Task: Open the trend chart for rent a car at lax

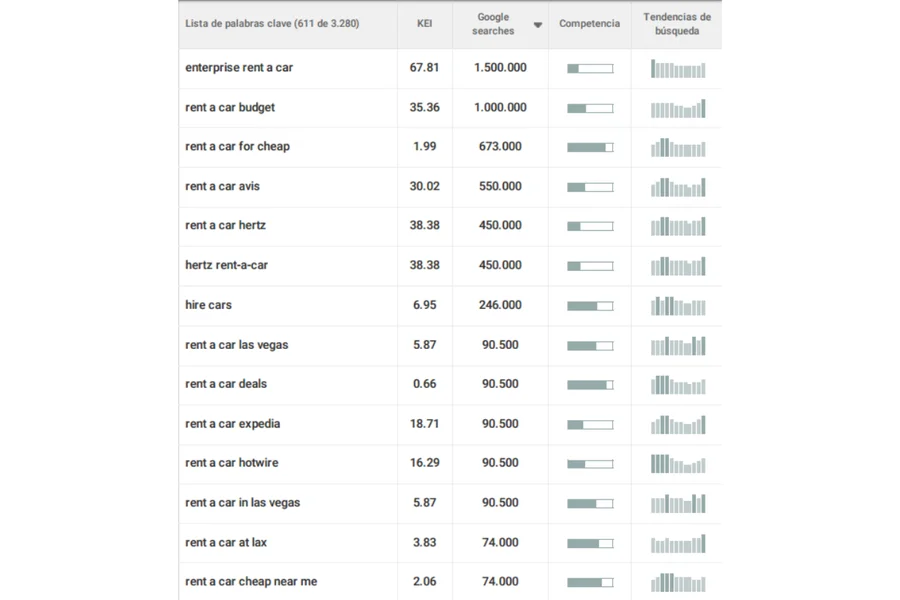Action: [678, 543]
